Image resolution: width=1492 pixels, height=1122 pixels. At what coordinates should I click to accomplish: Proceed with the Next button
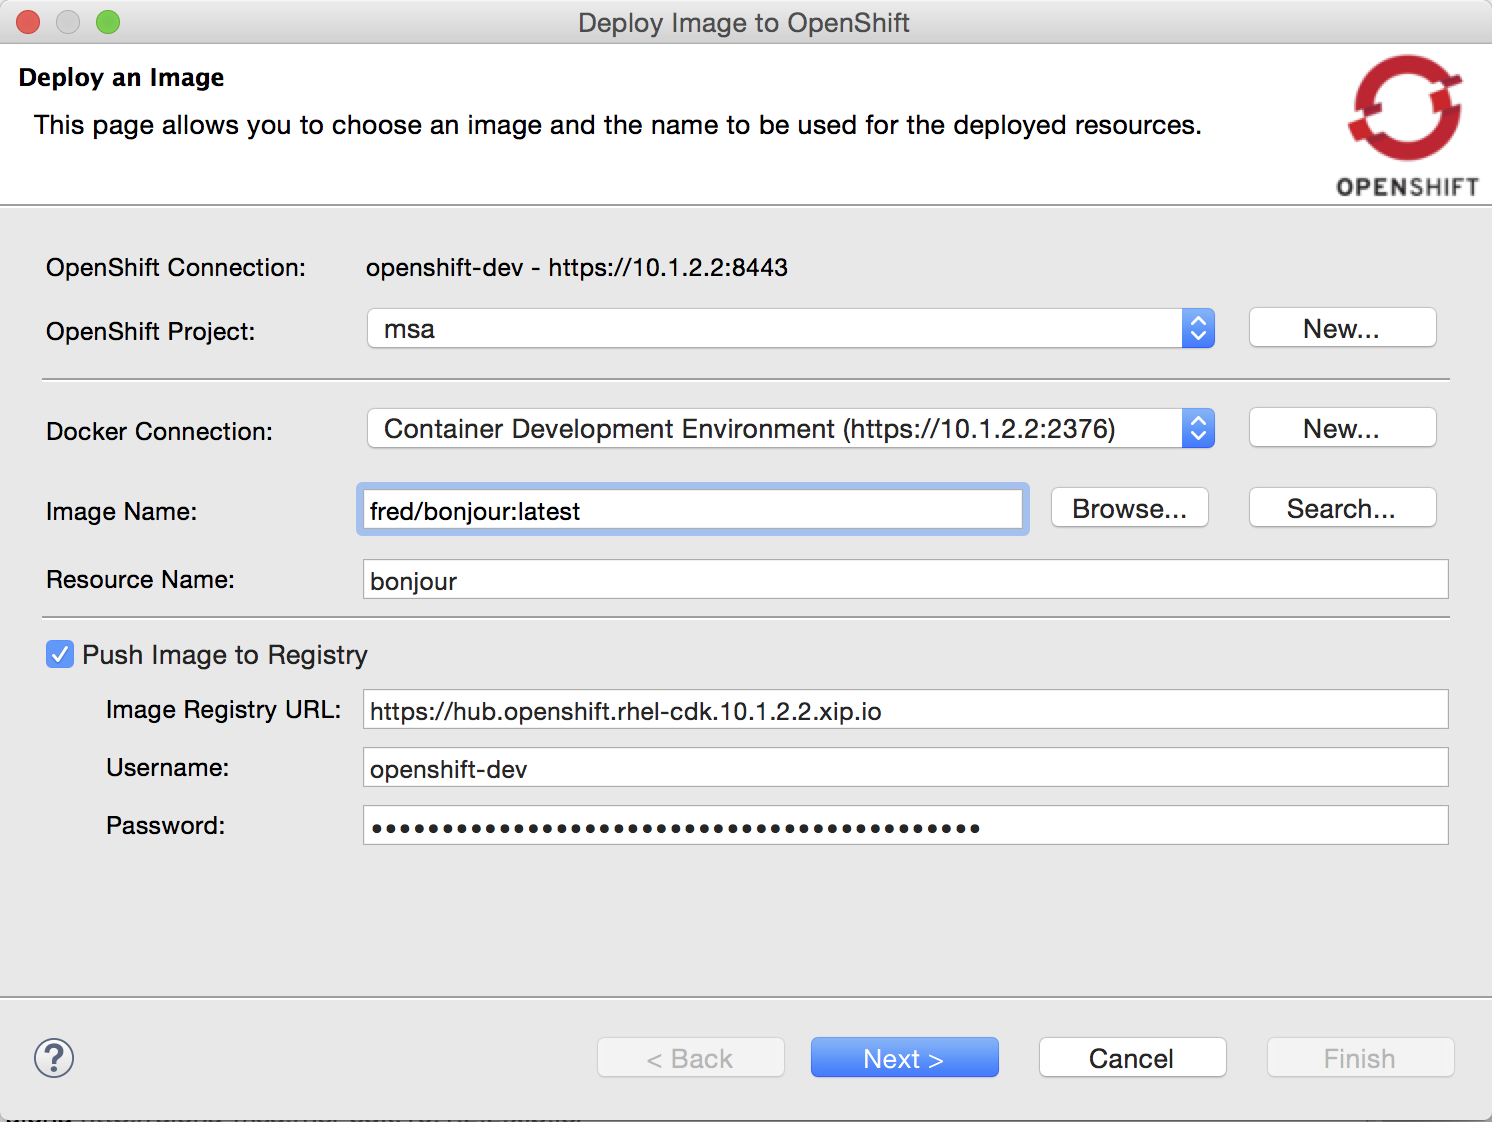pos(904,1058)
